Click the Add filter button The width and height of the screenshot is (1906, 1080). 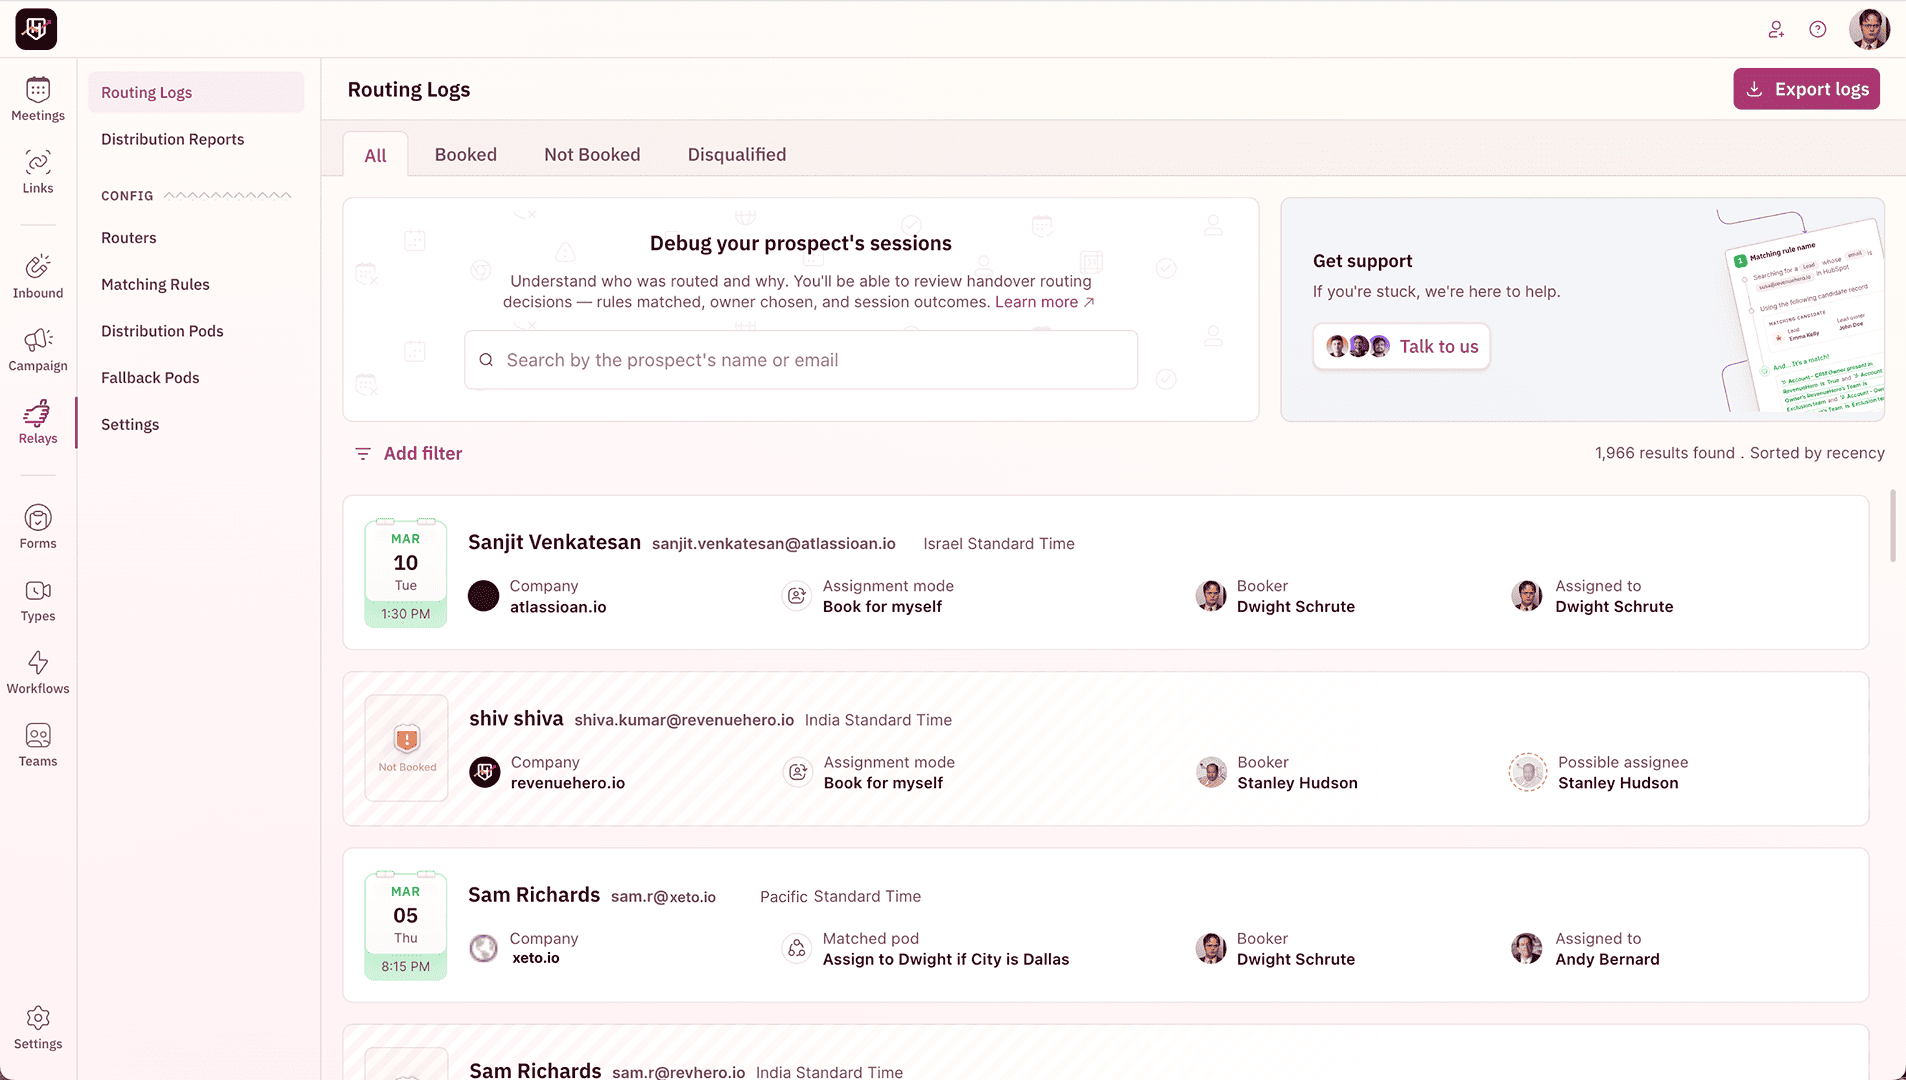point(408,454)
